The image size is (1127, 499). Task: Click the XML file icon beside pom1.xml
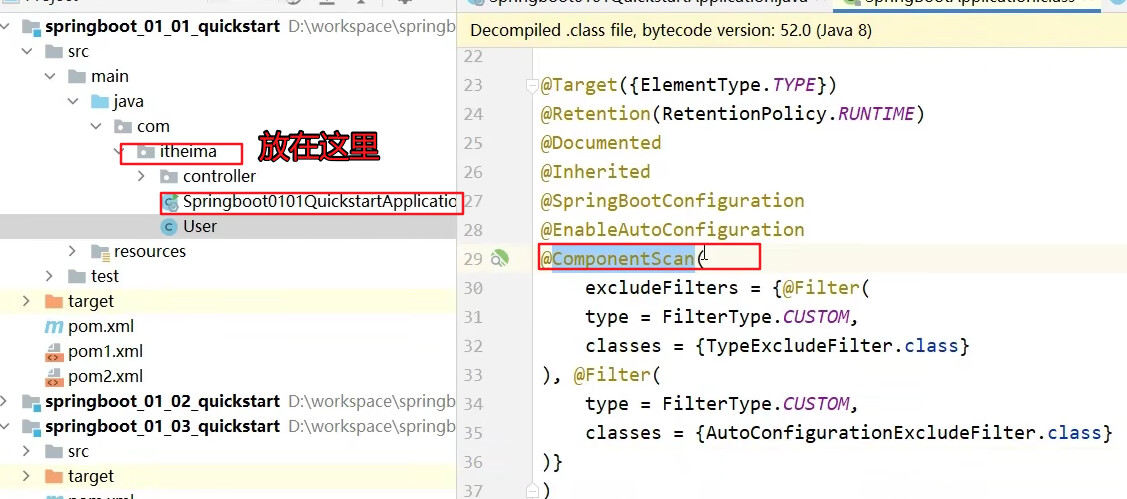[54, 352]
